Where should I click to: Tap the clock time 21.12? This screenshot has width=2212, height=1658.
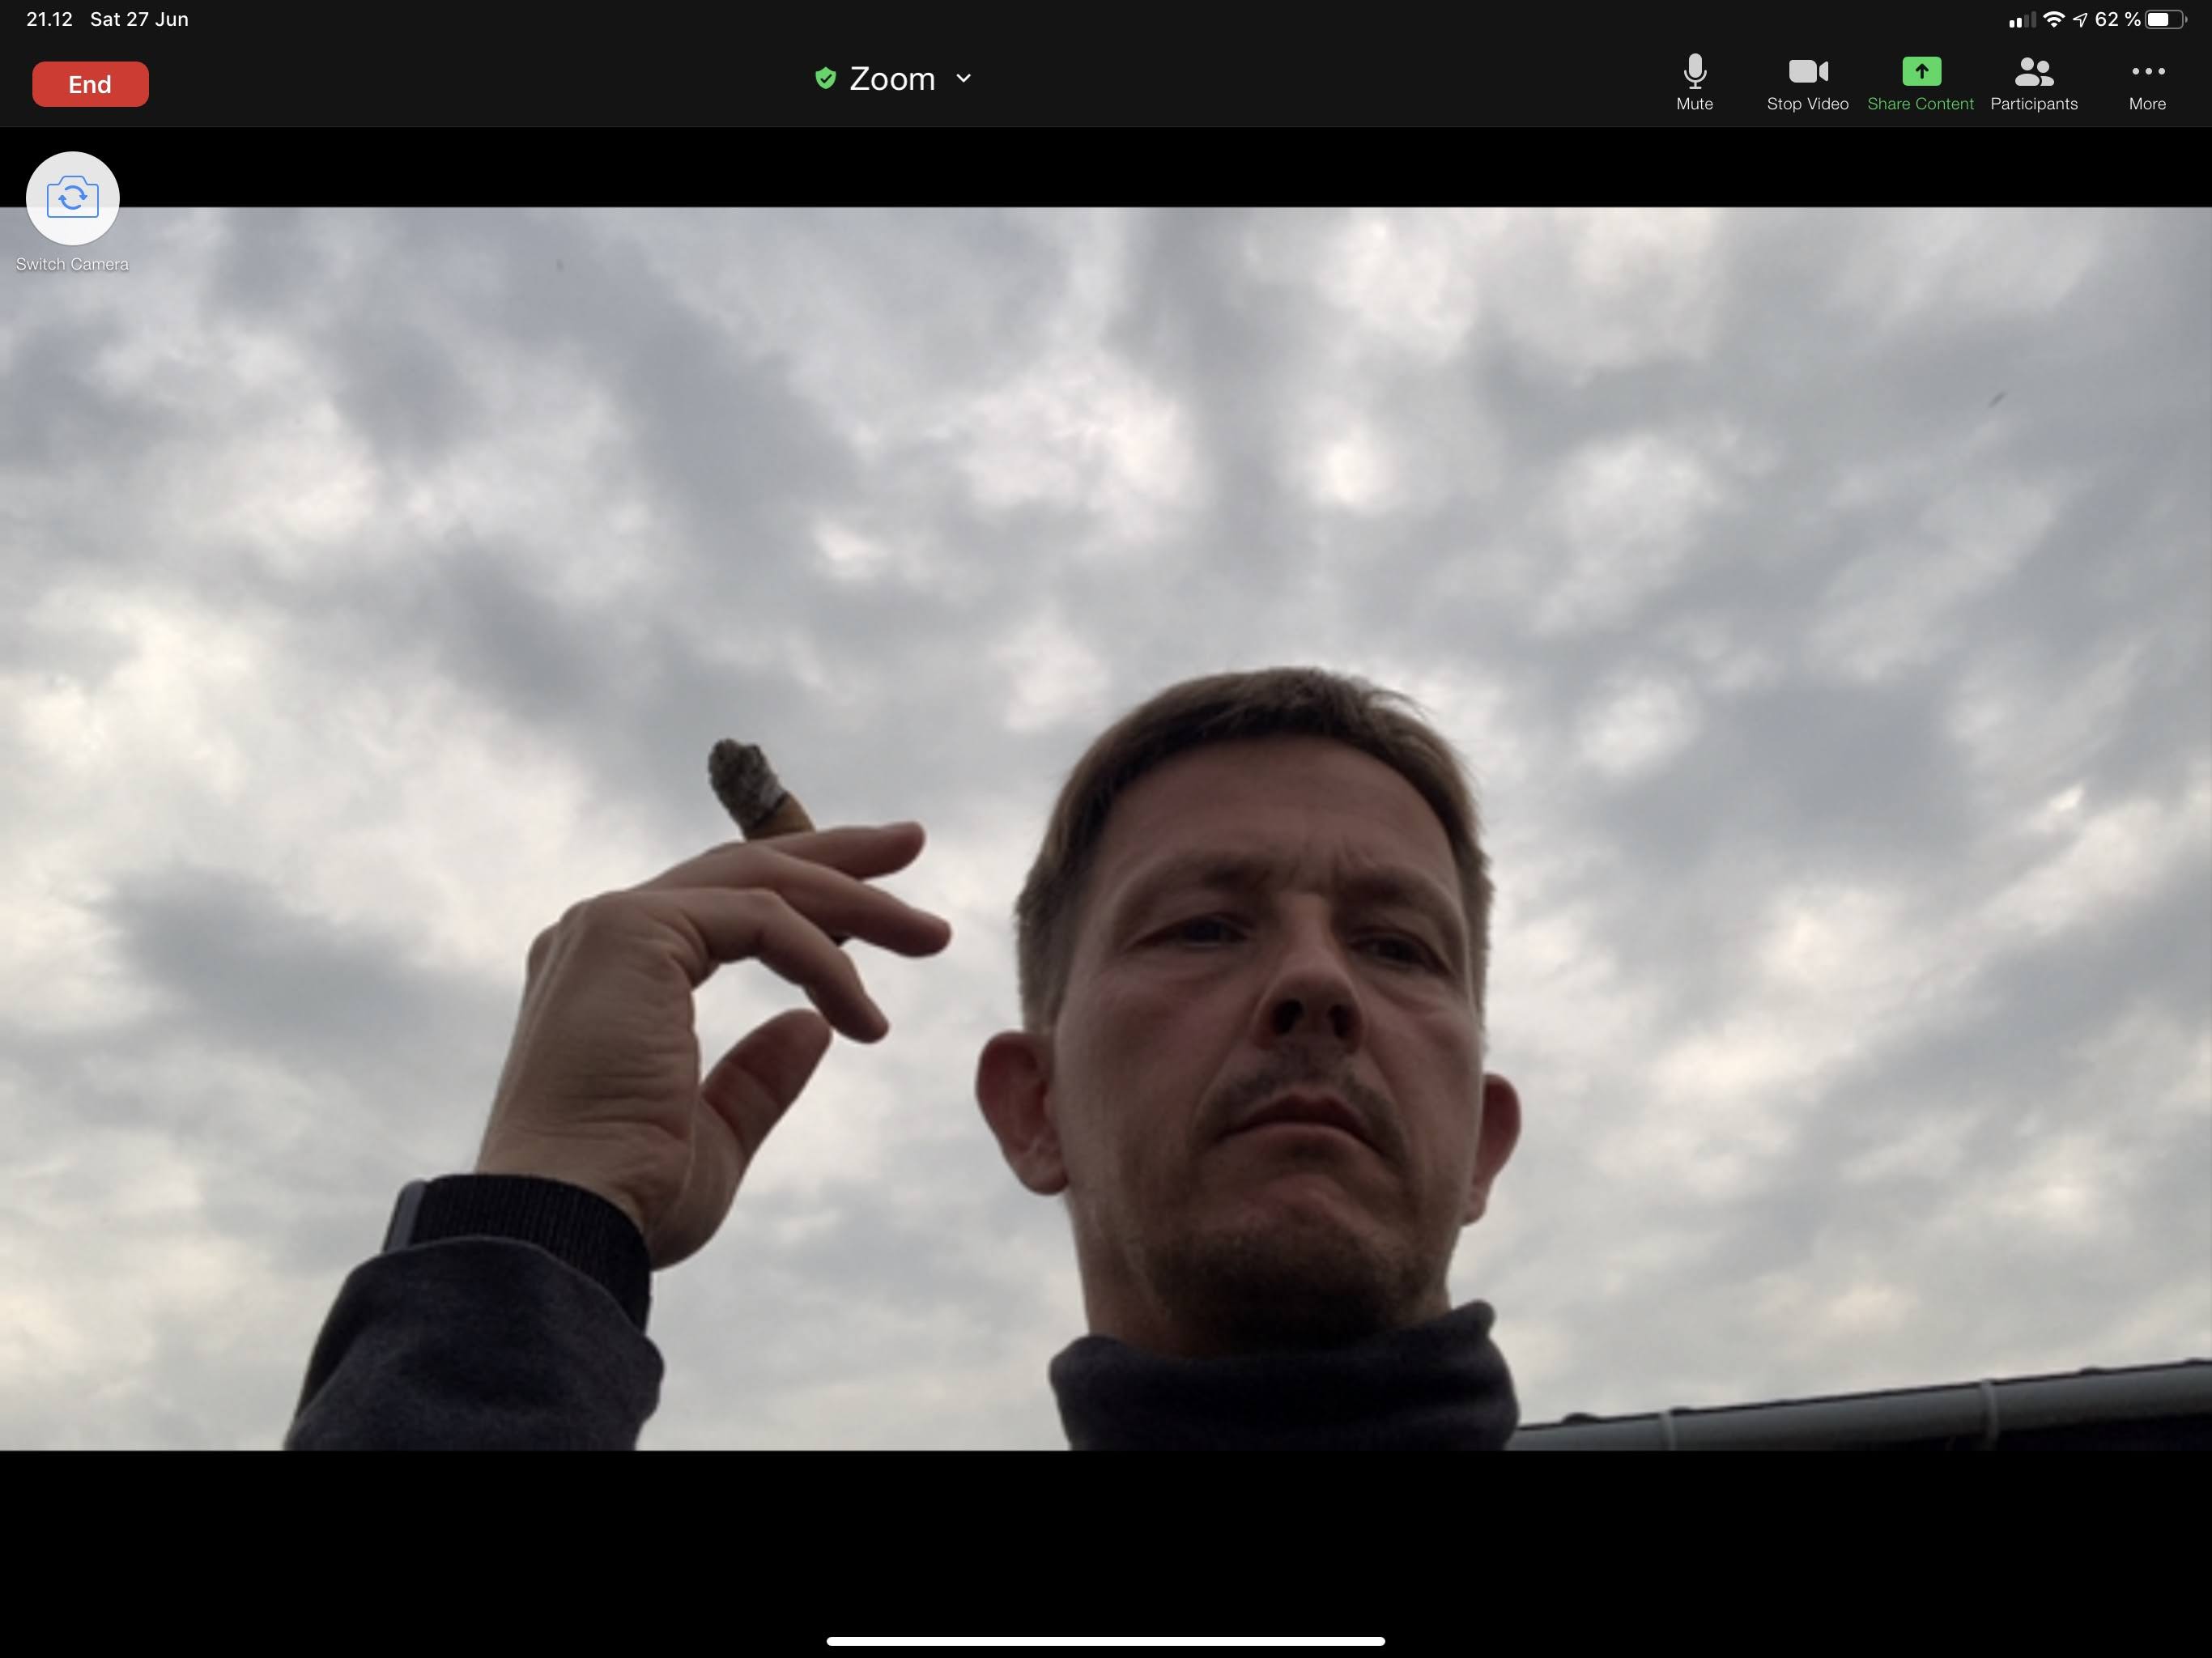tap(49, 19)
